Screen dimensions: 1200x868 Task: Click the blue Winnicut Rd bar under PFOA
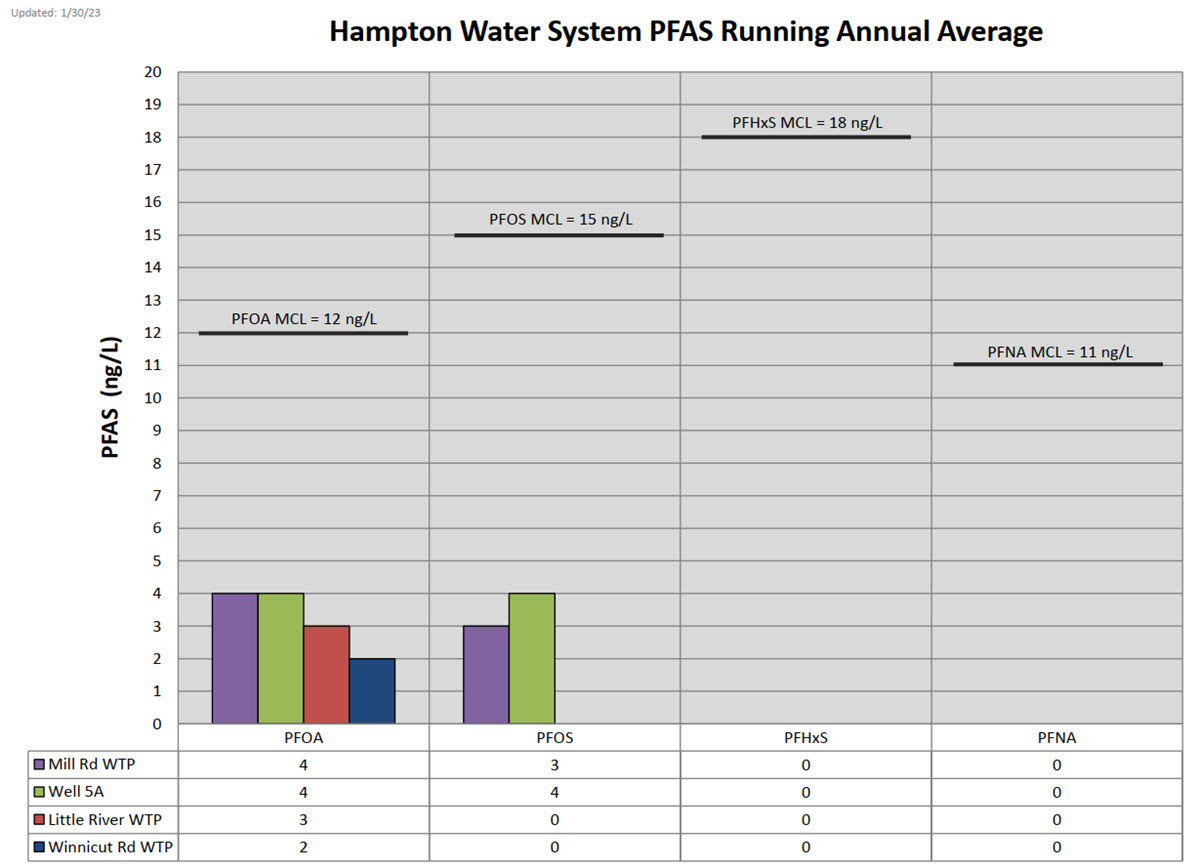click(x=373, y=690)
